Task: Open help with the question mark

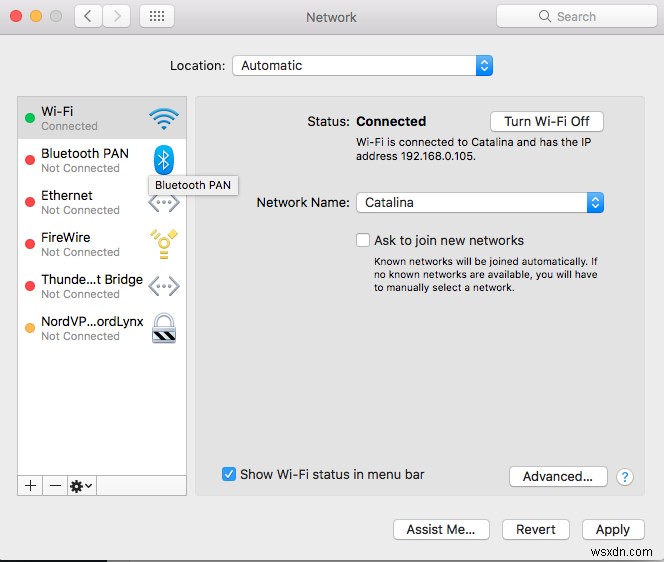Action: [625, 477]
